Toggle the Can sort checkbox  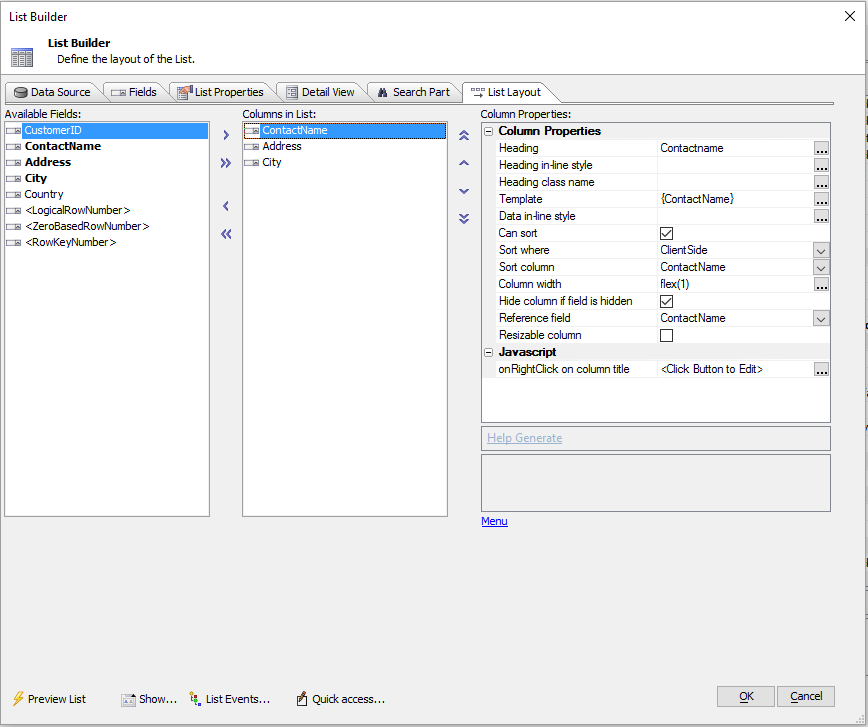tap(666, 233)
